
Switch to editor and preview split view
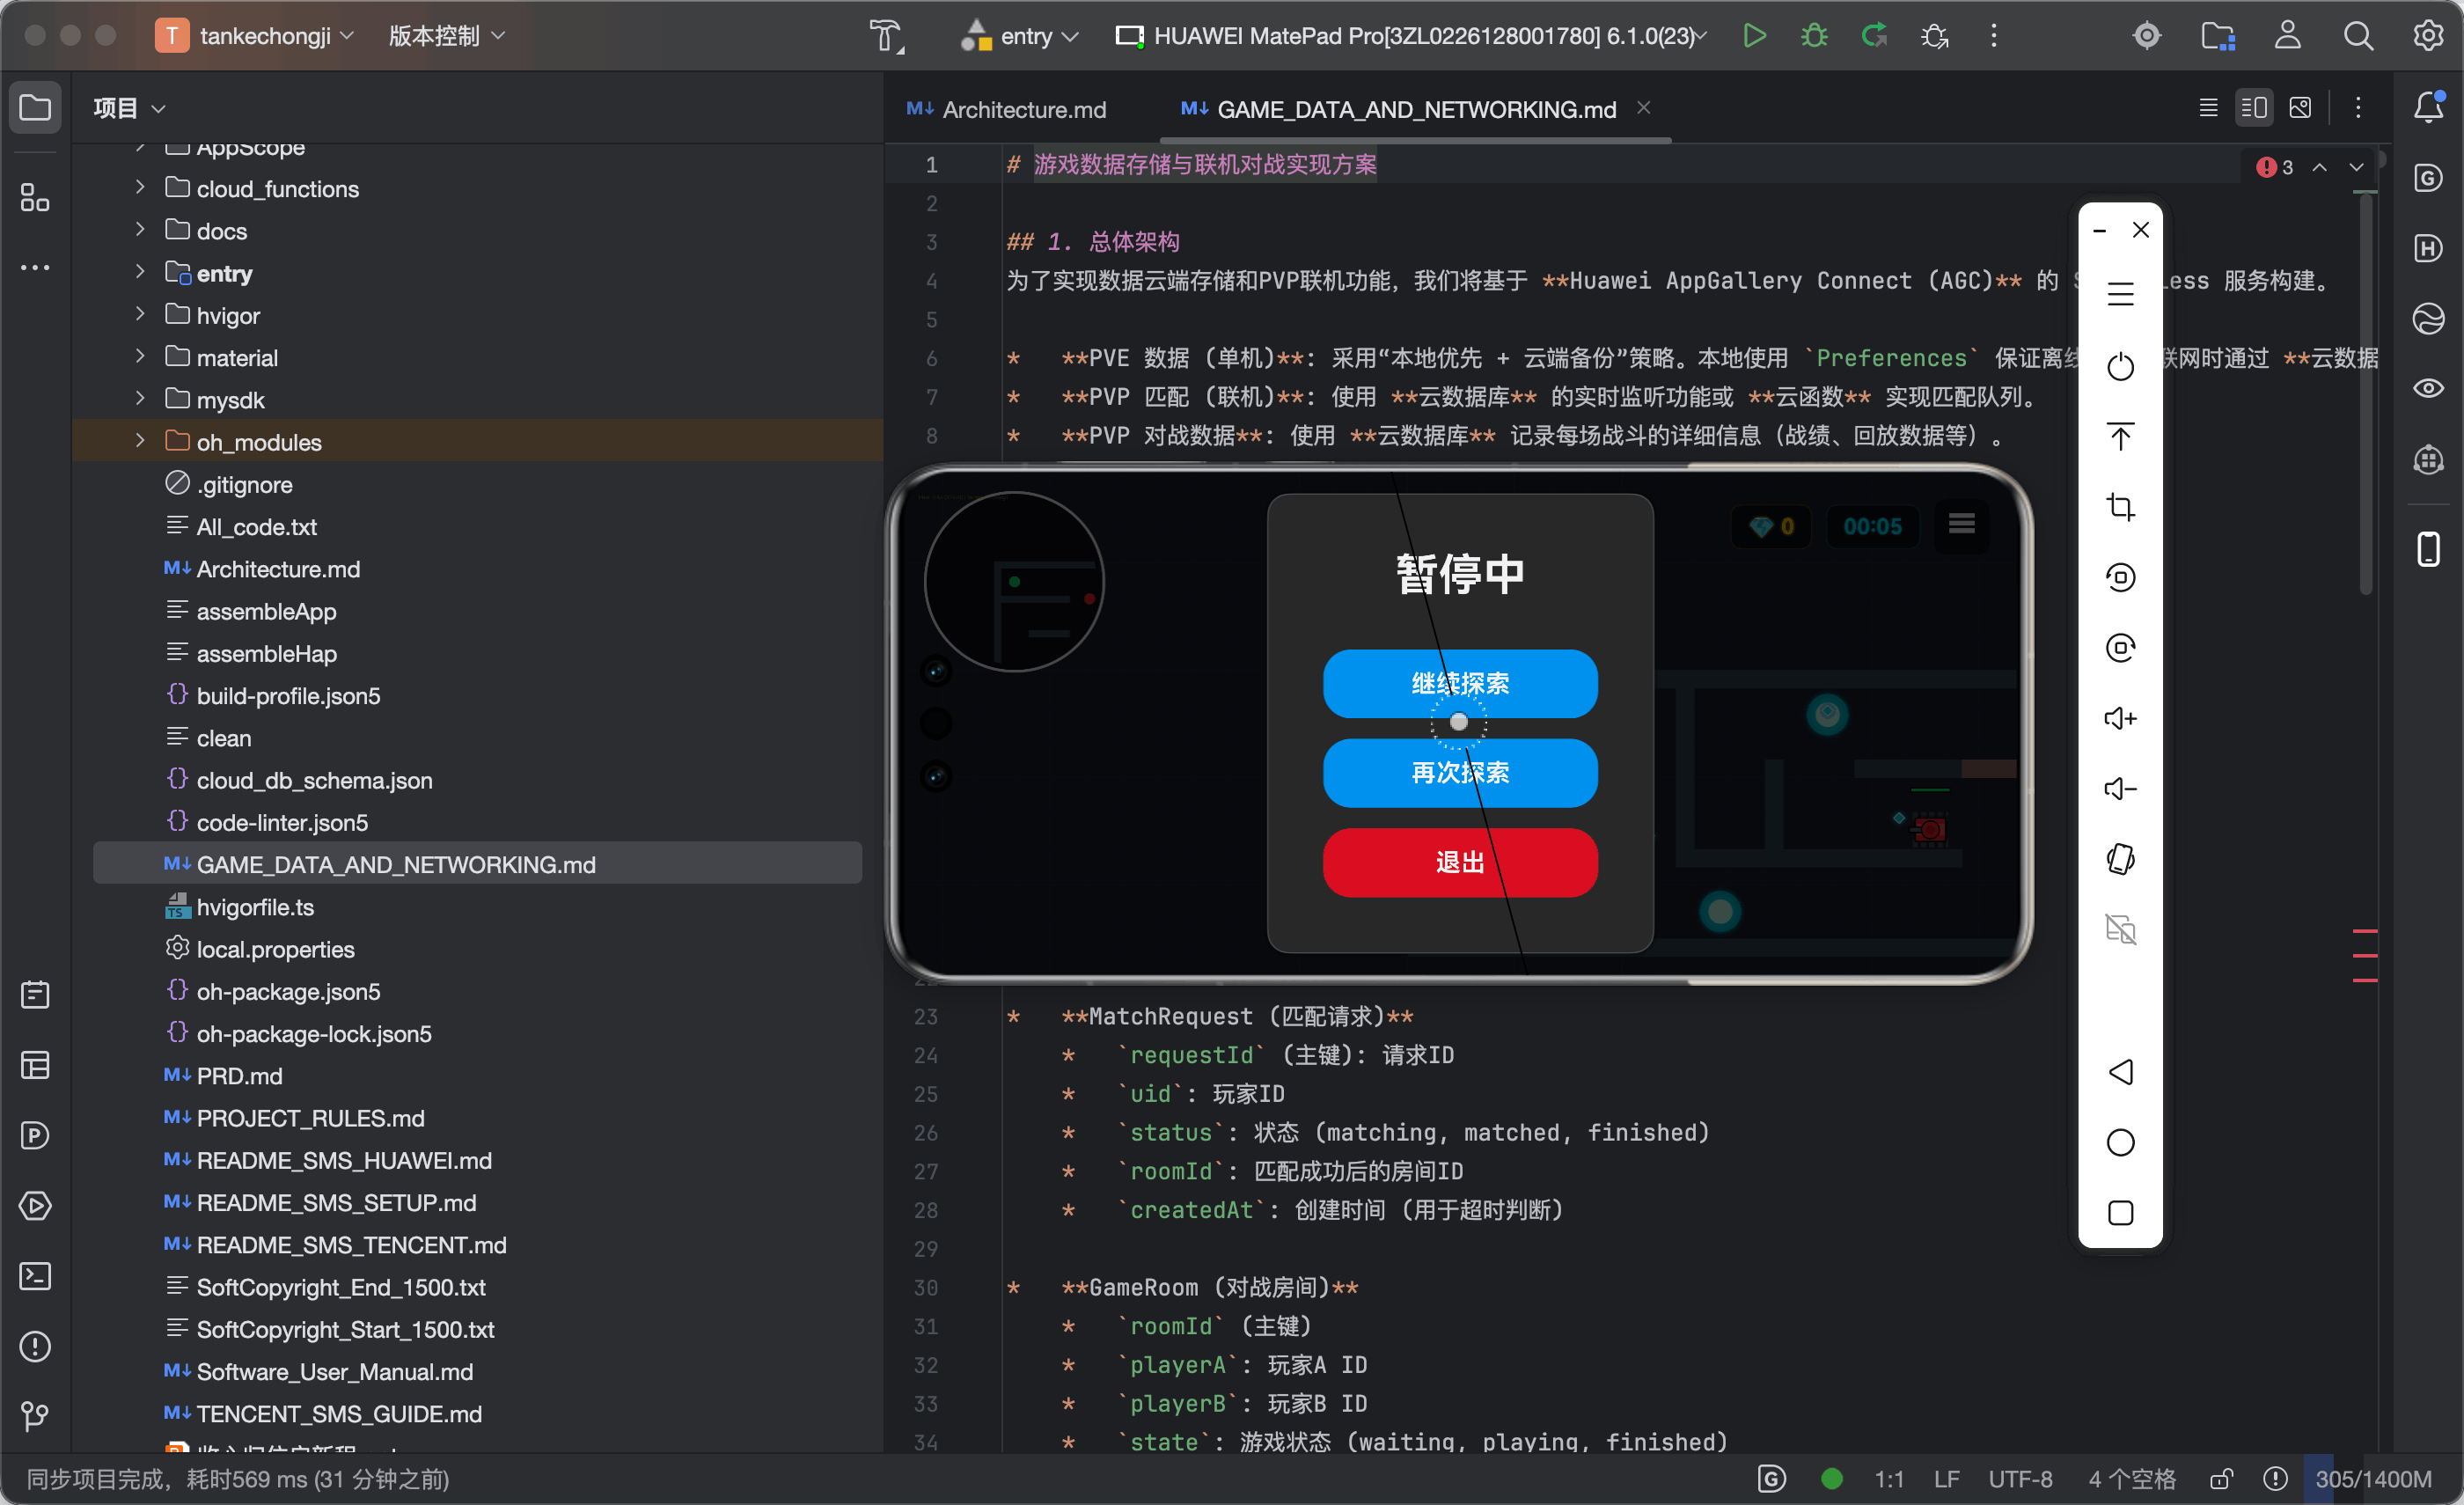tap(2254, 108)
